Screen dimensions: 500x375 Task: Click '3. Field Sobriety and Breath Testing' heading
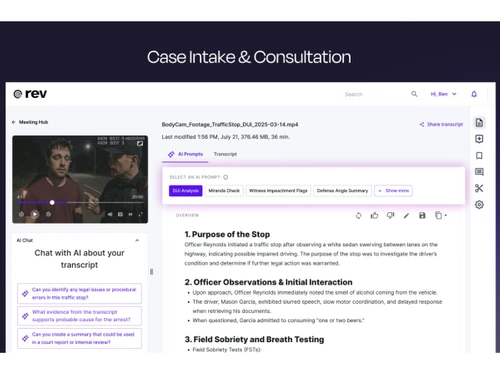pyautogui.click(x=254, y=339)
